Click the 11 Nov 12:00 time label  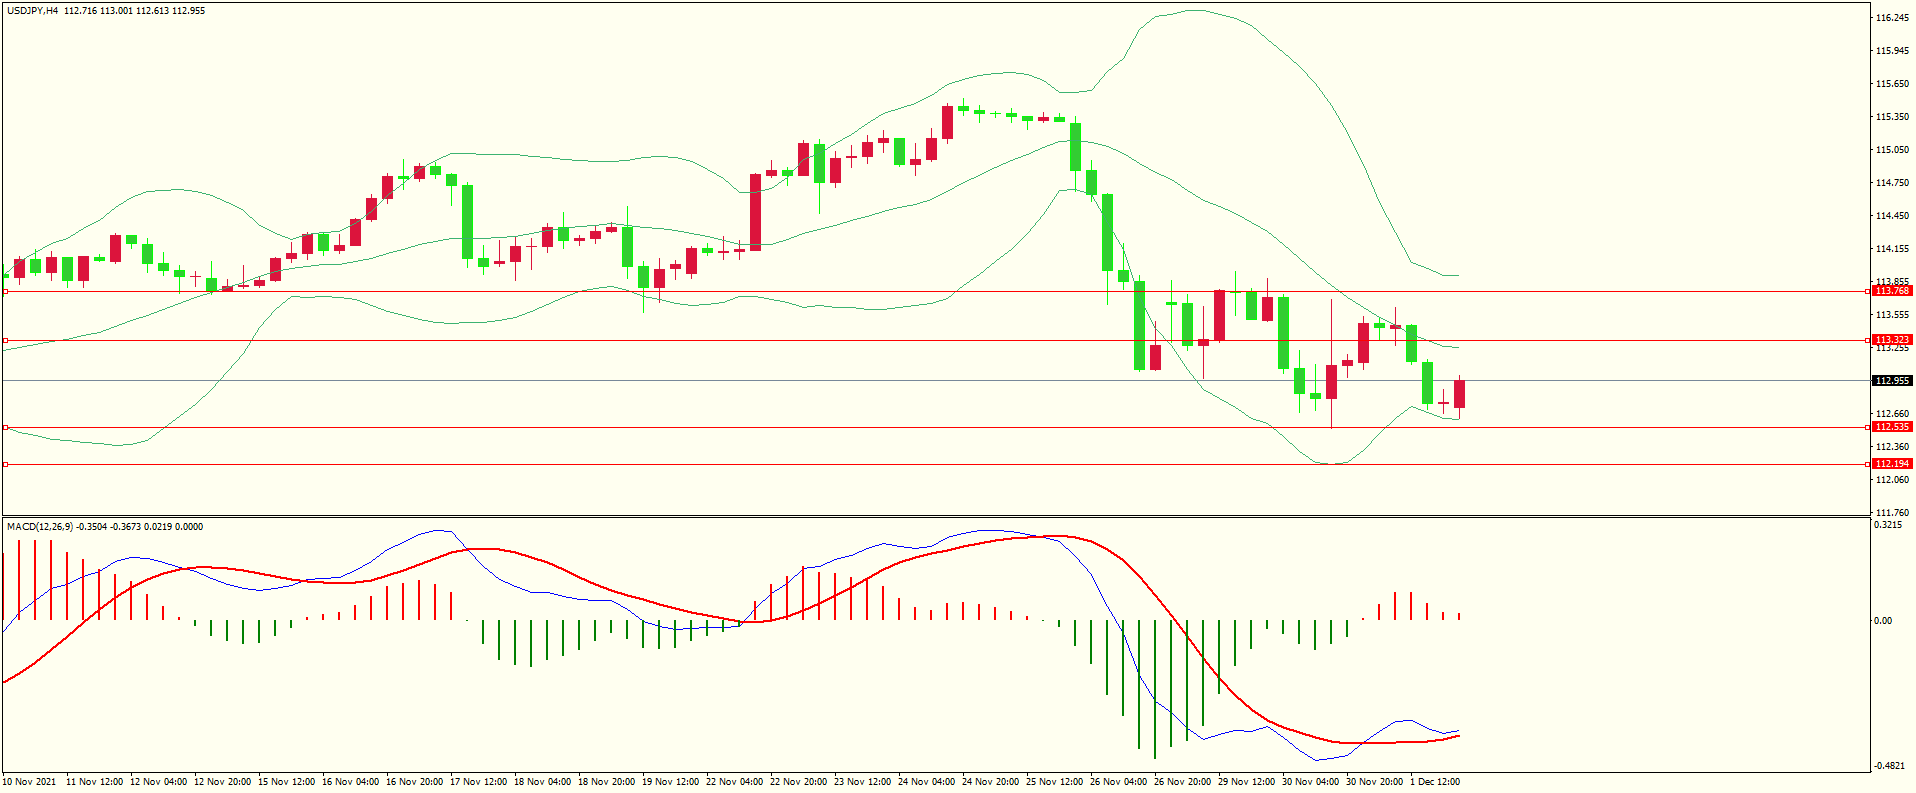tap(94, 782)
